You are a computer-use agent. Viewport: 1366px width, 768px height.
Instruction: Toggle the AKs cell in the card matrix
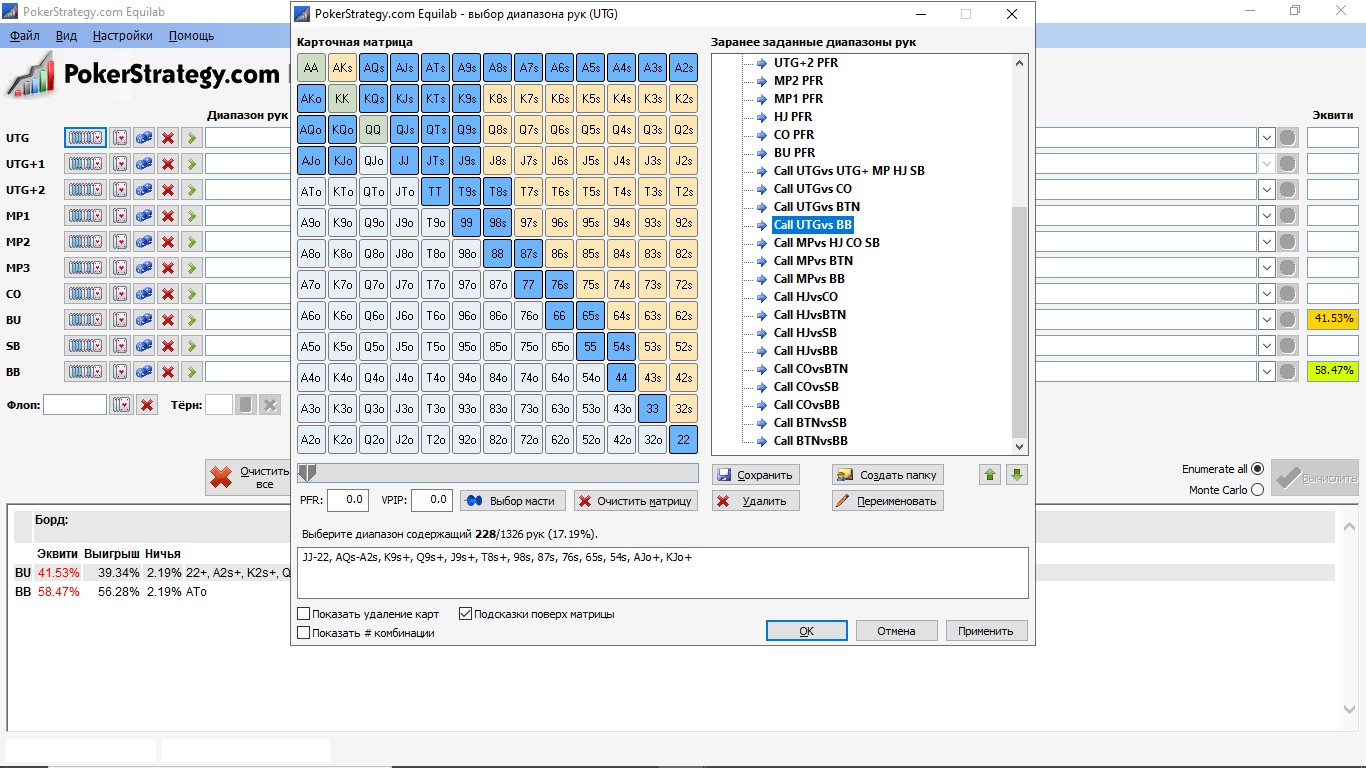click(x=342, y=68)
